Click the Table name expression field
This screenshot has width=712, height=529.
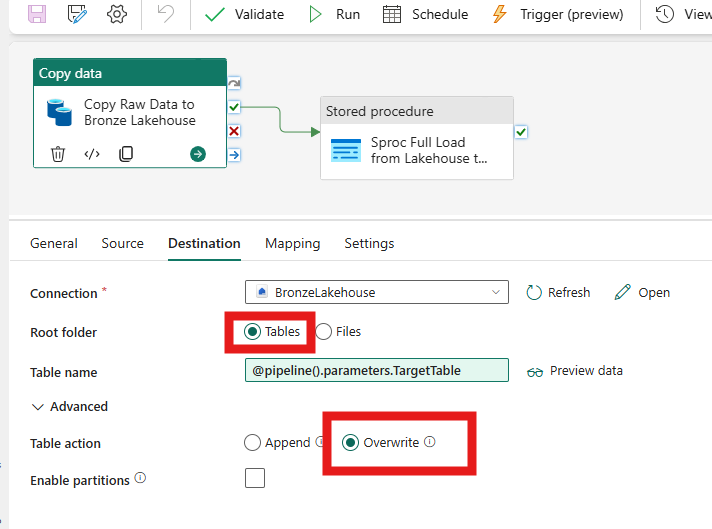(x=376, y=371)
